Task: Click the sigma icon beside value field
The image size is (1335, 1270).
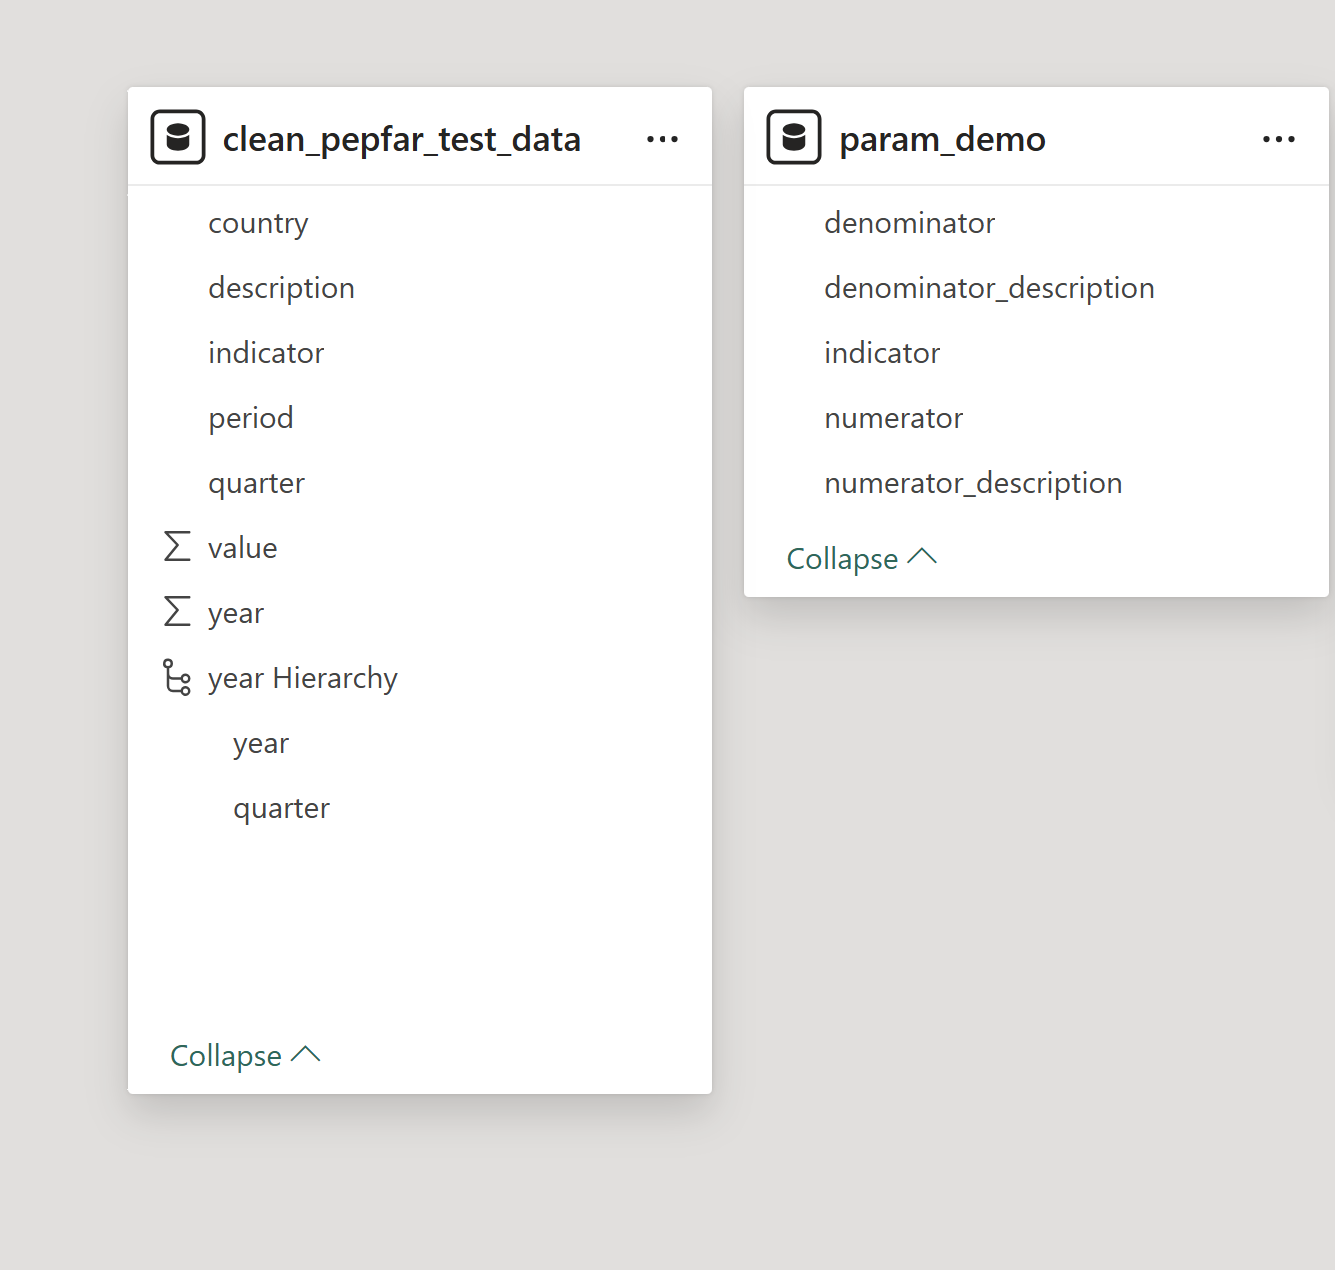Action: click(x=177, y=546)
